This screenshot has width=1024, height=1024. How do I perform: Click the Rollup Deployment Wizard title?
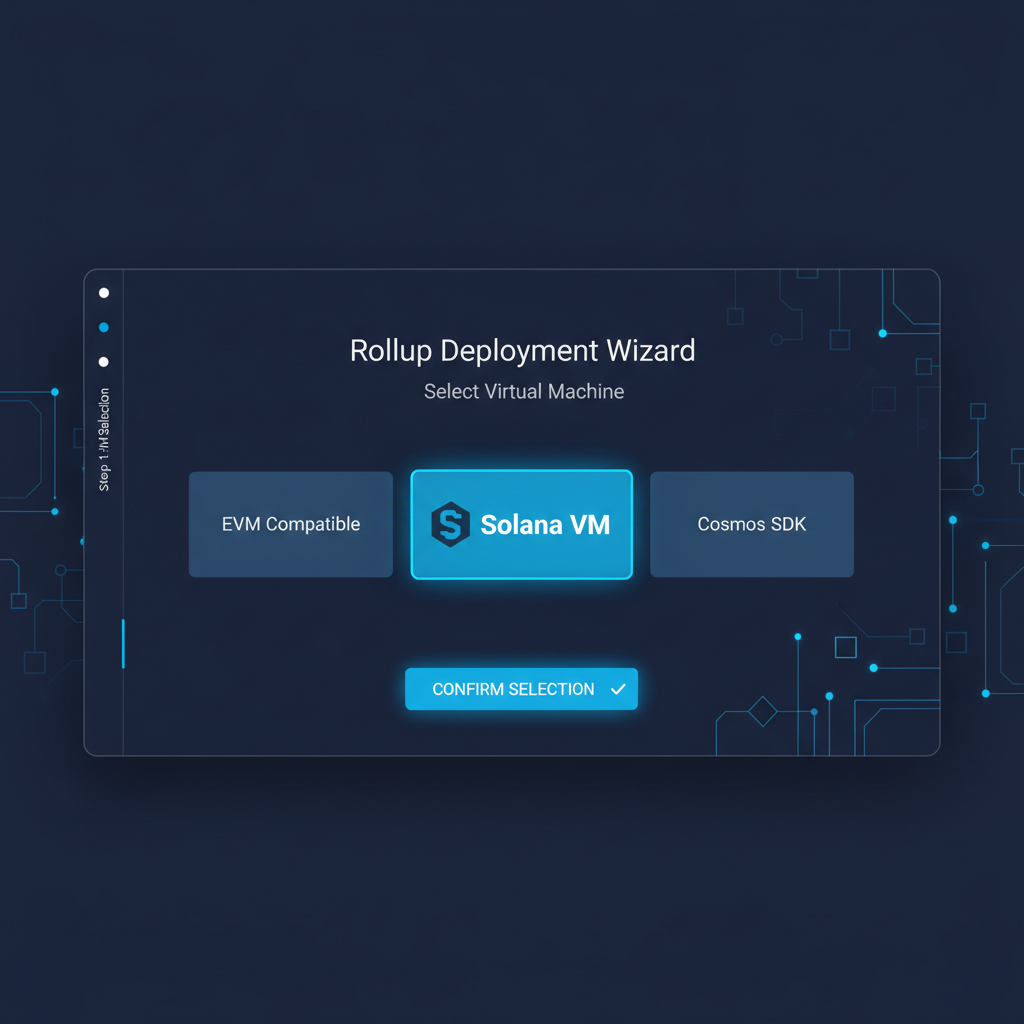[522, 351]
